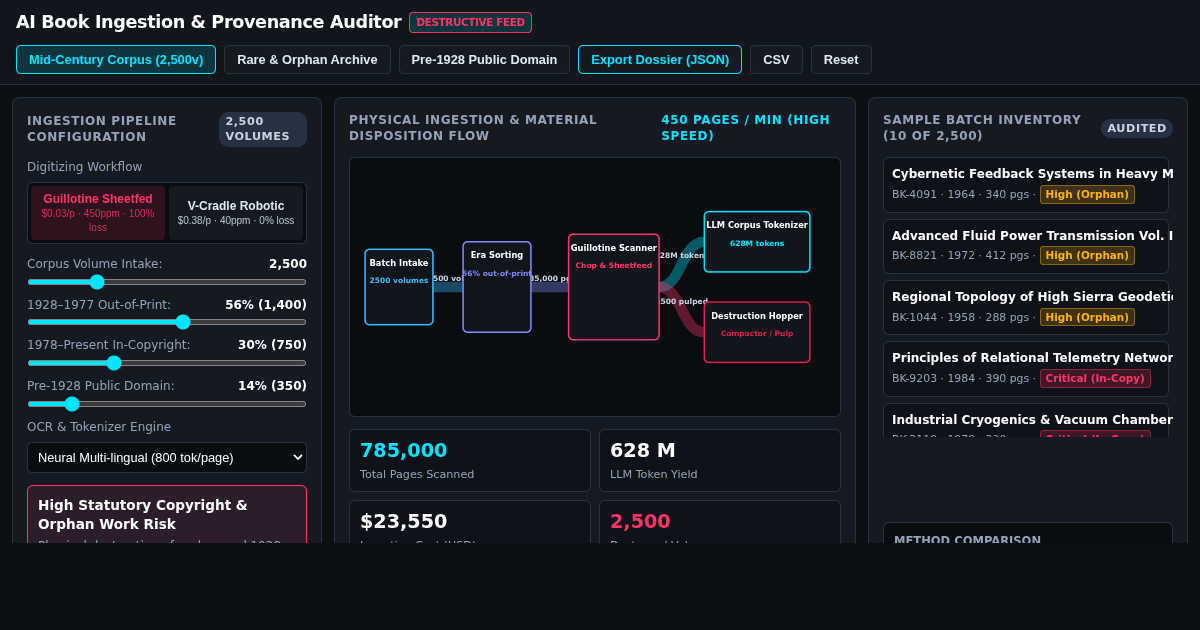Screen dimensions: 1200x630
Task: Click the 450 PAGES / MIN (HIGH SPEED) label
Action: coord(751,128)
